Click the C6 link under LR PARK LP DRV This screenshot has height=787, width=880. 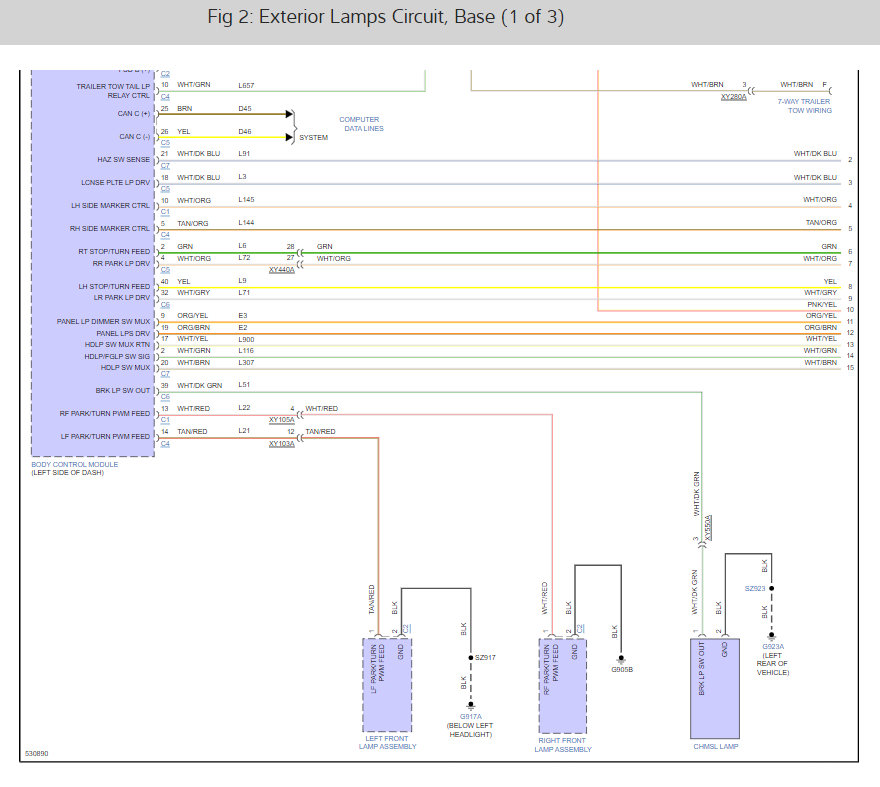point(165,305)
